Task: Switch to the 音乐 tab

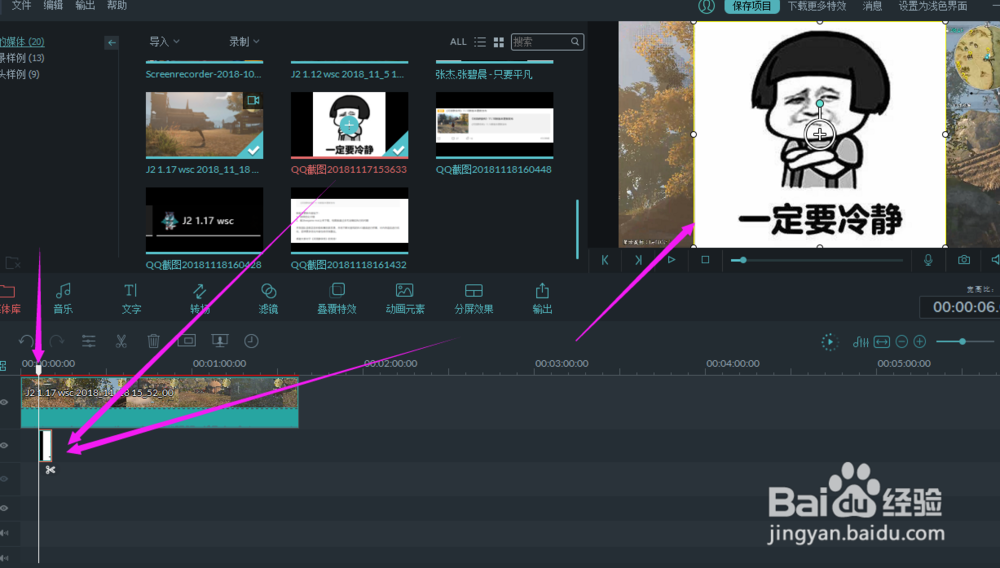Action: [x=63, y=298]
